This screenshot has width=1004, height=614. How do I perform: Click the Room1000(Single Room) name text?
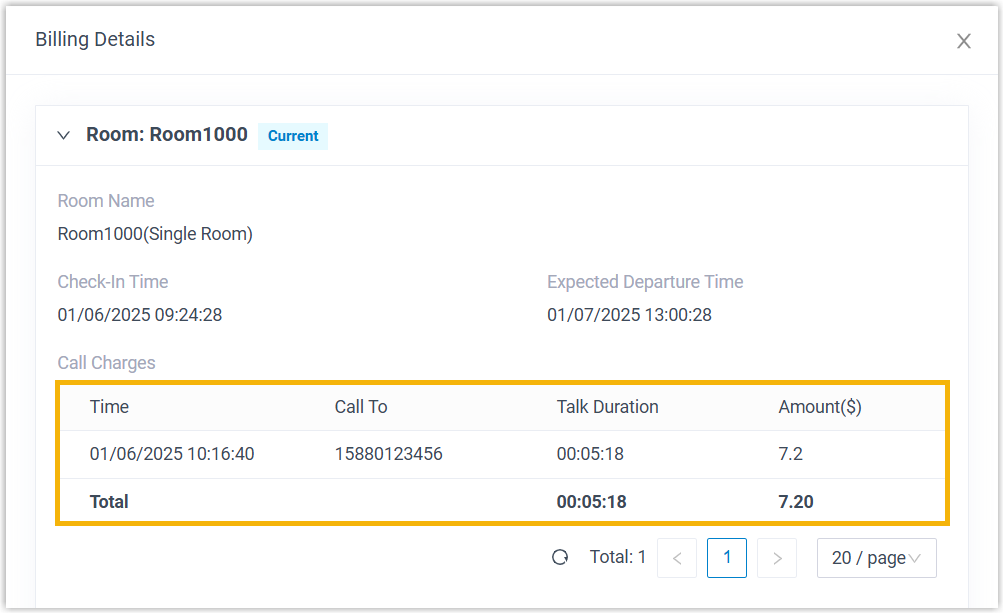pyautogui.click(x=155, y=234)
